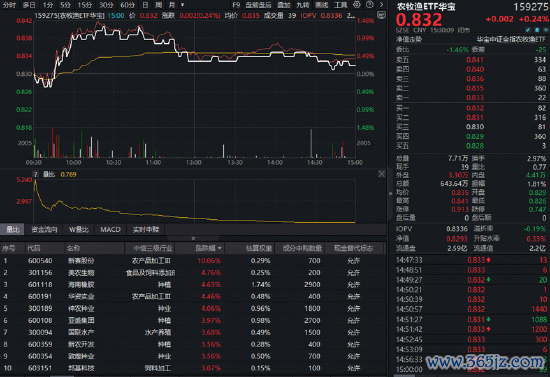Toggle 盘前盘后 pre/post market display
Screen dimensions: 550x377
[259, 5]
